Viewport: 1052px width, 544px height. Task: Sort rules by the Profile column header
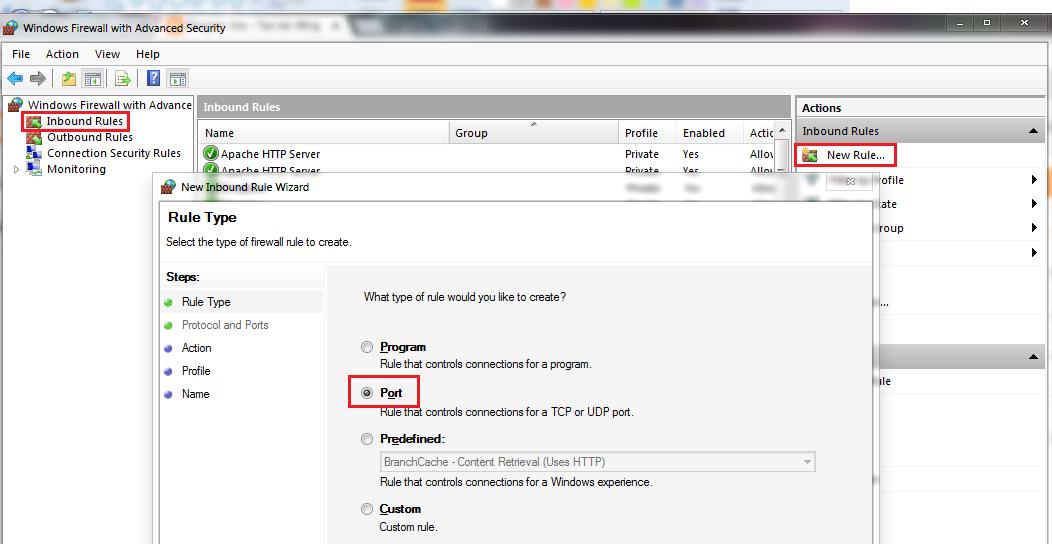pyautogui.click(x=647, y=133)
